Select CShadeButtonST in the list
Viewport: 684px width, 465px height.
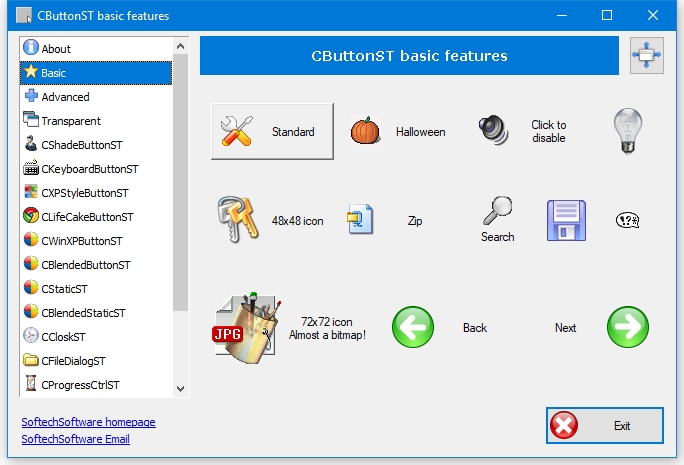pos(96,144)
